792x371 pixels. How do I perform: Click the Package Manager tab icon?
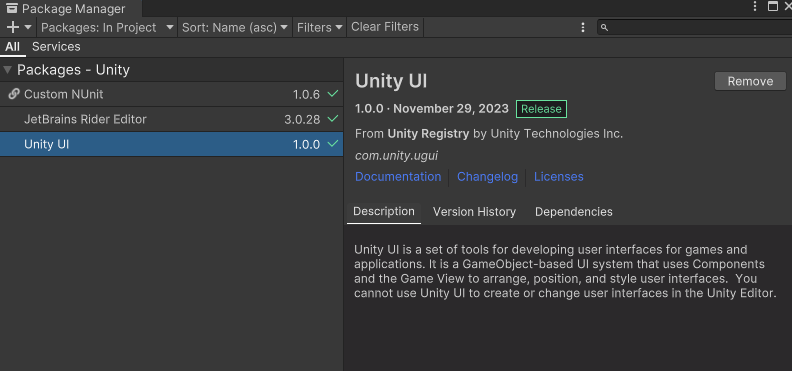pos(12,9)
